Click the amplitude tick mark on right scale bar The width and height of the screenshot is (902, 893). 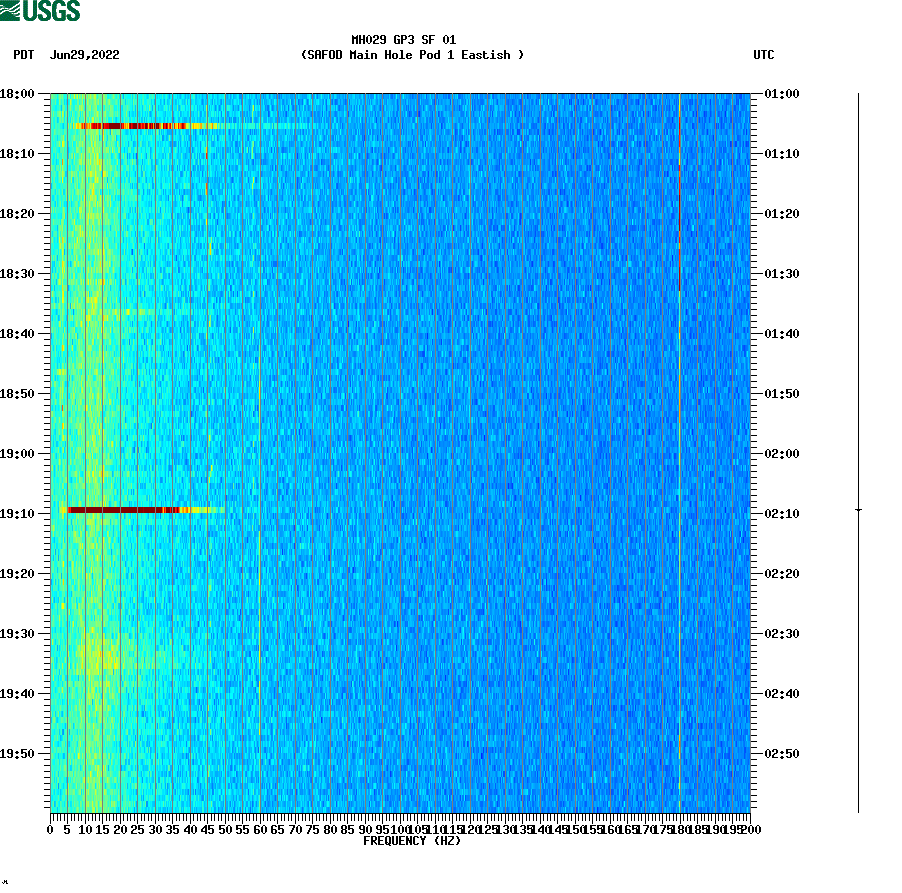[857, 509]
